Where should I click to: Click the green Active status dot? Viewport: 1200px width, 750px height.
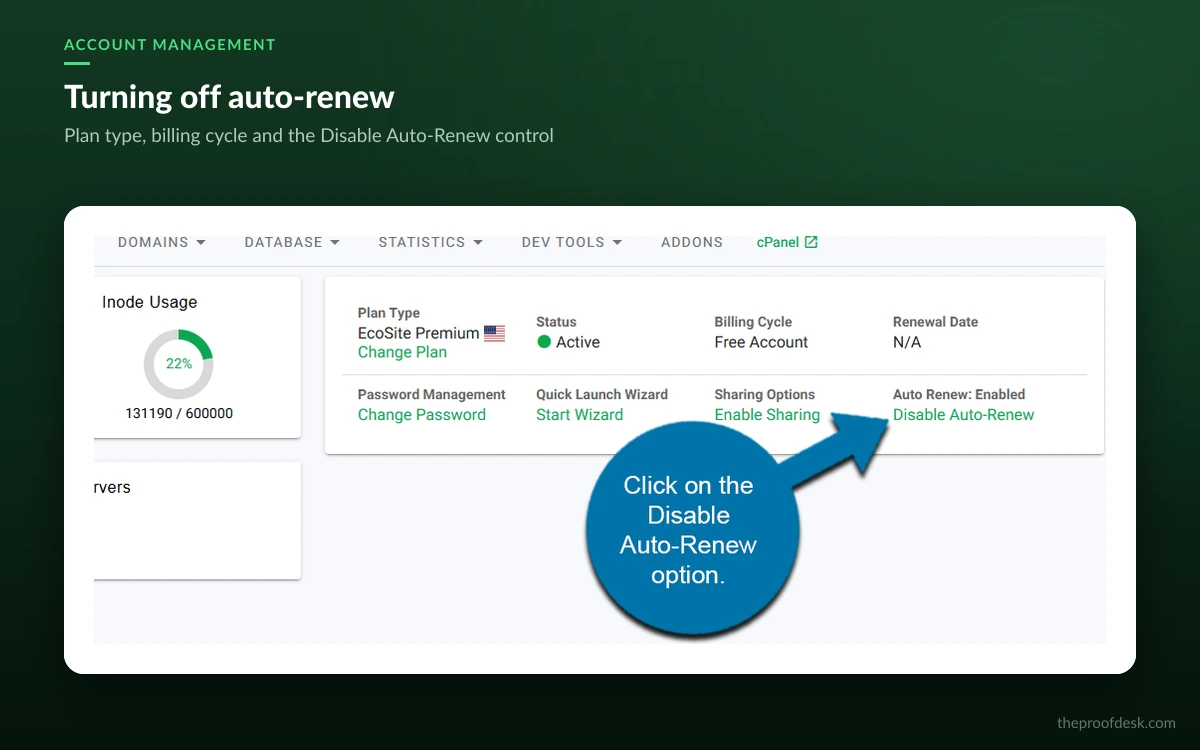coord(544,342)
